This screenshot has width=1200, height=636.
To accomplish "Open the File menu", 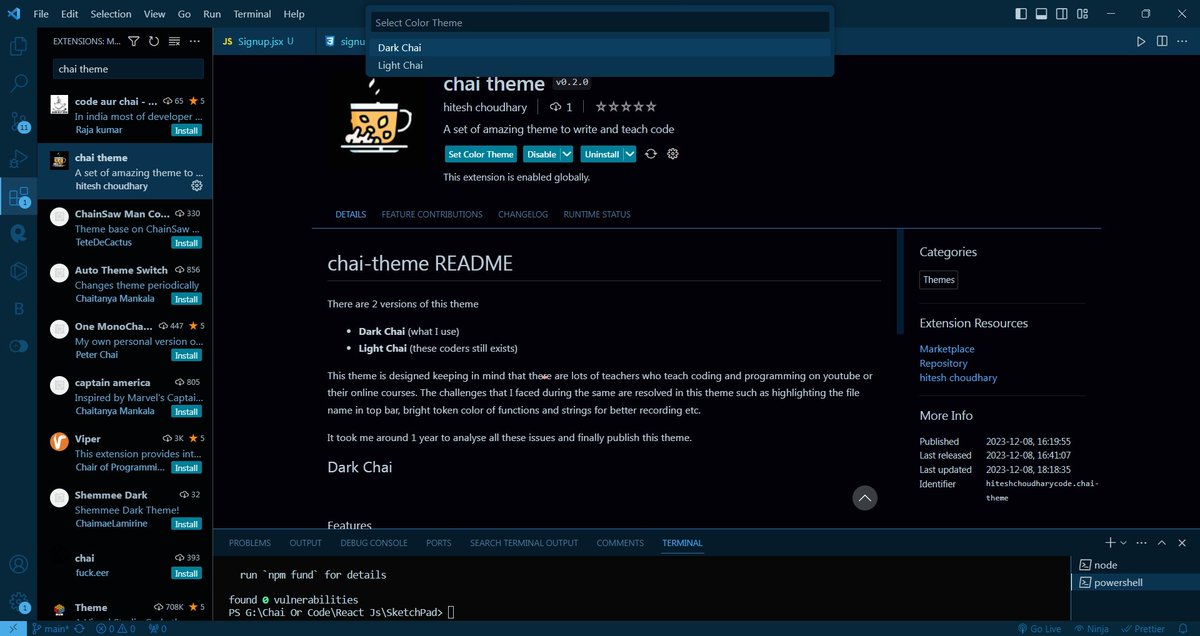I will click(41, 14).
